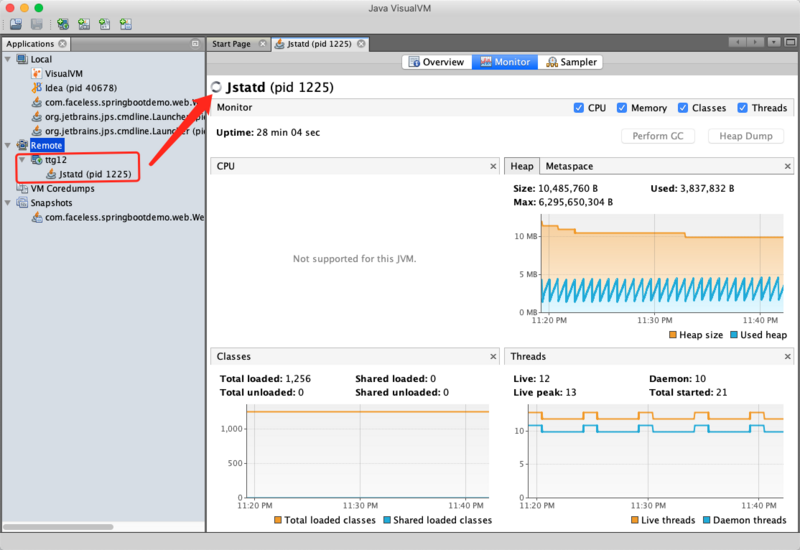The image size is (800, 550).
Task: Click the Applications panel tab
Action: tap(36, 44)
